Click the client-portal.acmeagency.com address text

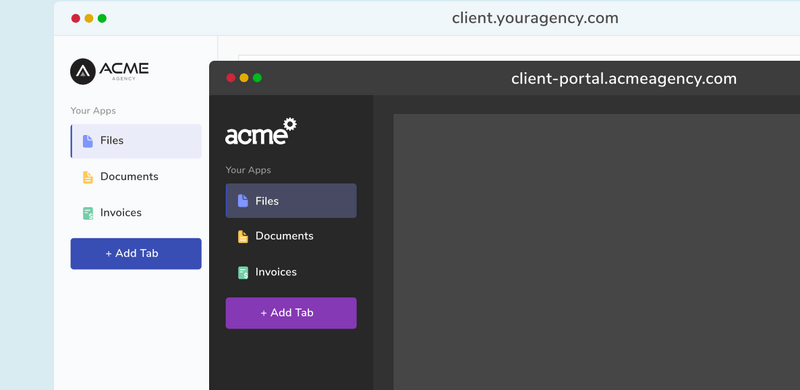coord(624,79)
